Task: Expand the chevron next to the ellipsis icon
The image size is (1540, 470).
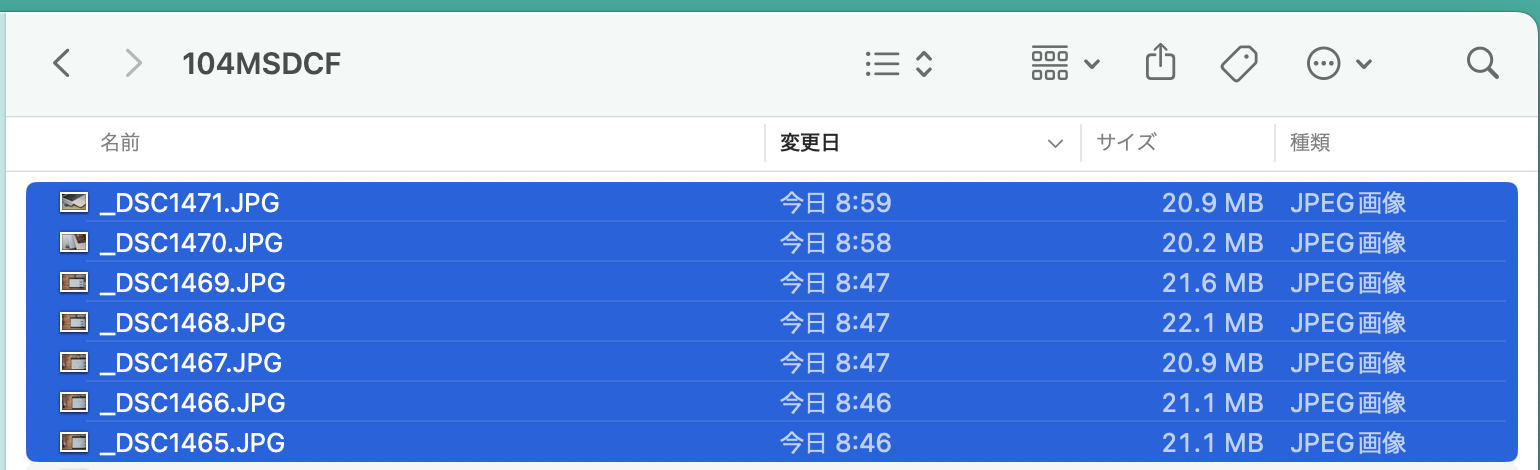Action: [1364, 65]
